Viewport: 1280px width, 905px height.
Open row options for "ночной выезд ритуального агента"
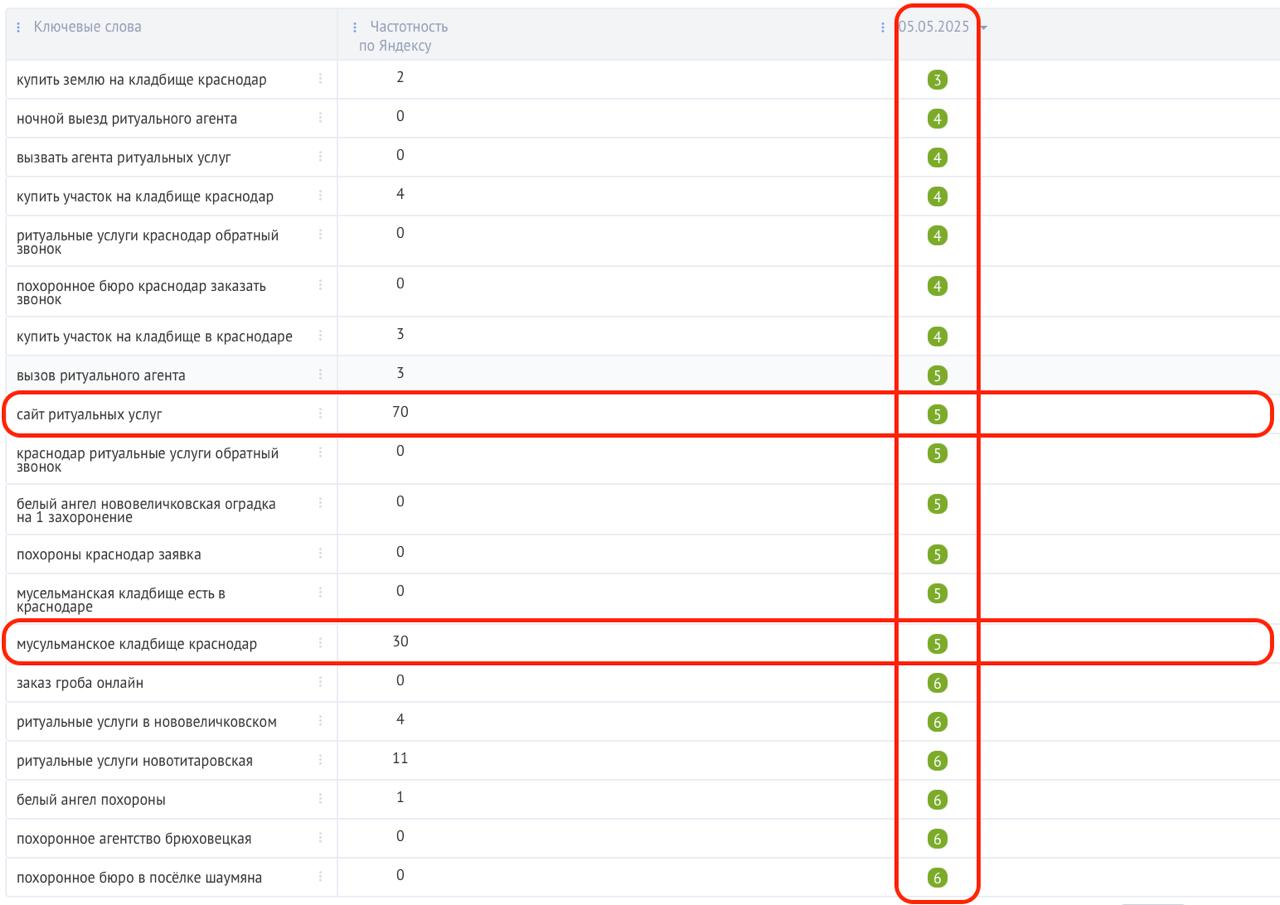click(320, 118)
